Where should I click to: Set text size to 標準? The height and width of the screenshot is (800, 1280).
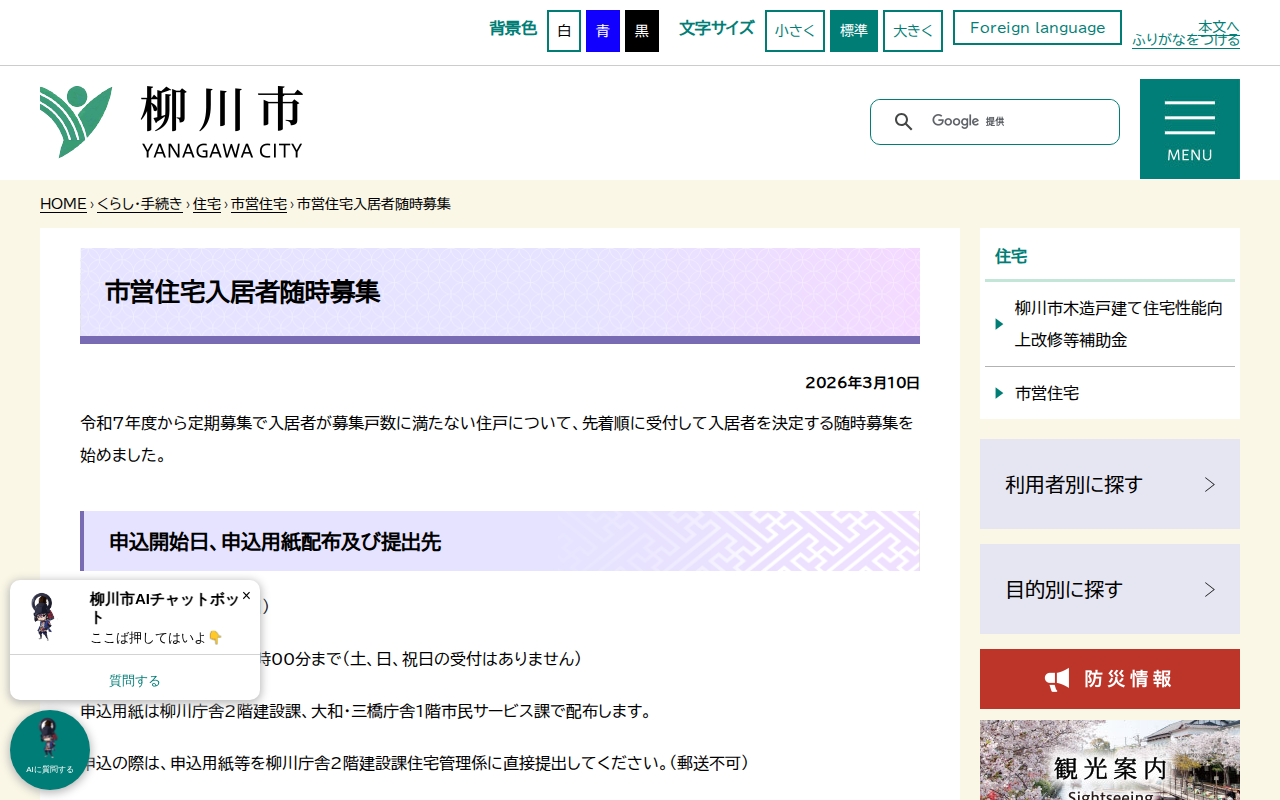click(854, 31)
